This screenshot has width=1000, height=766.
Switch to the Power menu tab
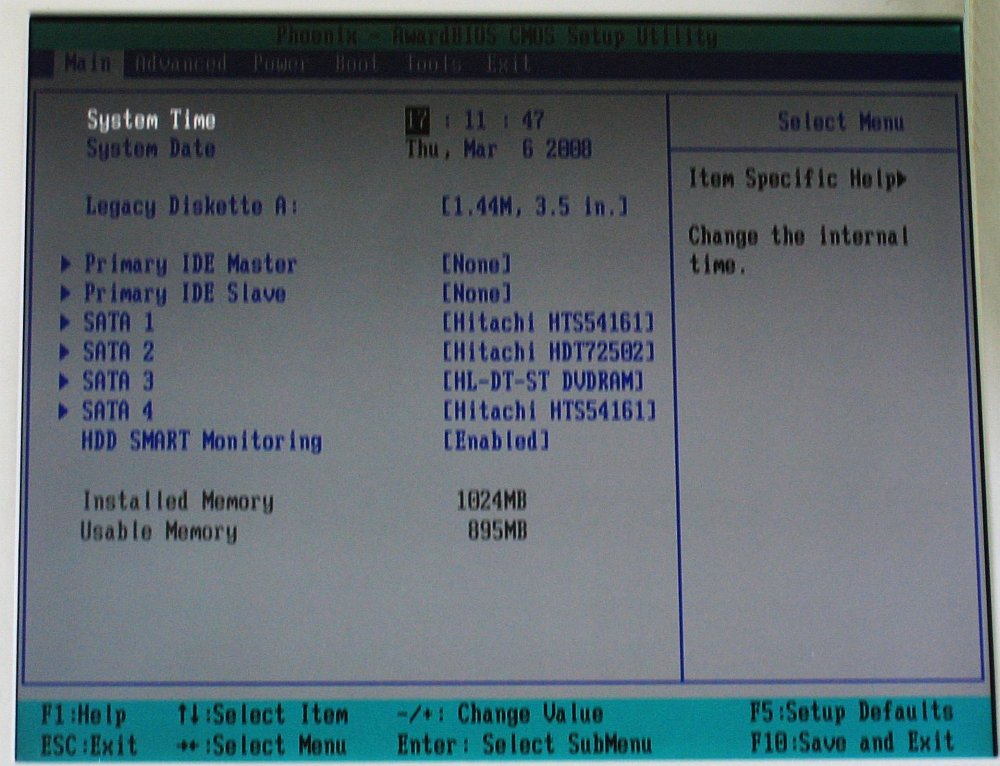pos(280,64)
